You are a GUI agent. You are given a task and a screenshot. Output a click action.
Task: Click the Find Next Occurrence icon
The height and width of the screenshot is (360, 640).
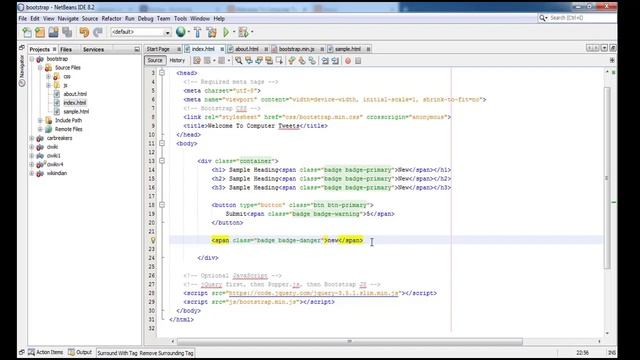(259, 61)
